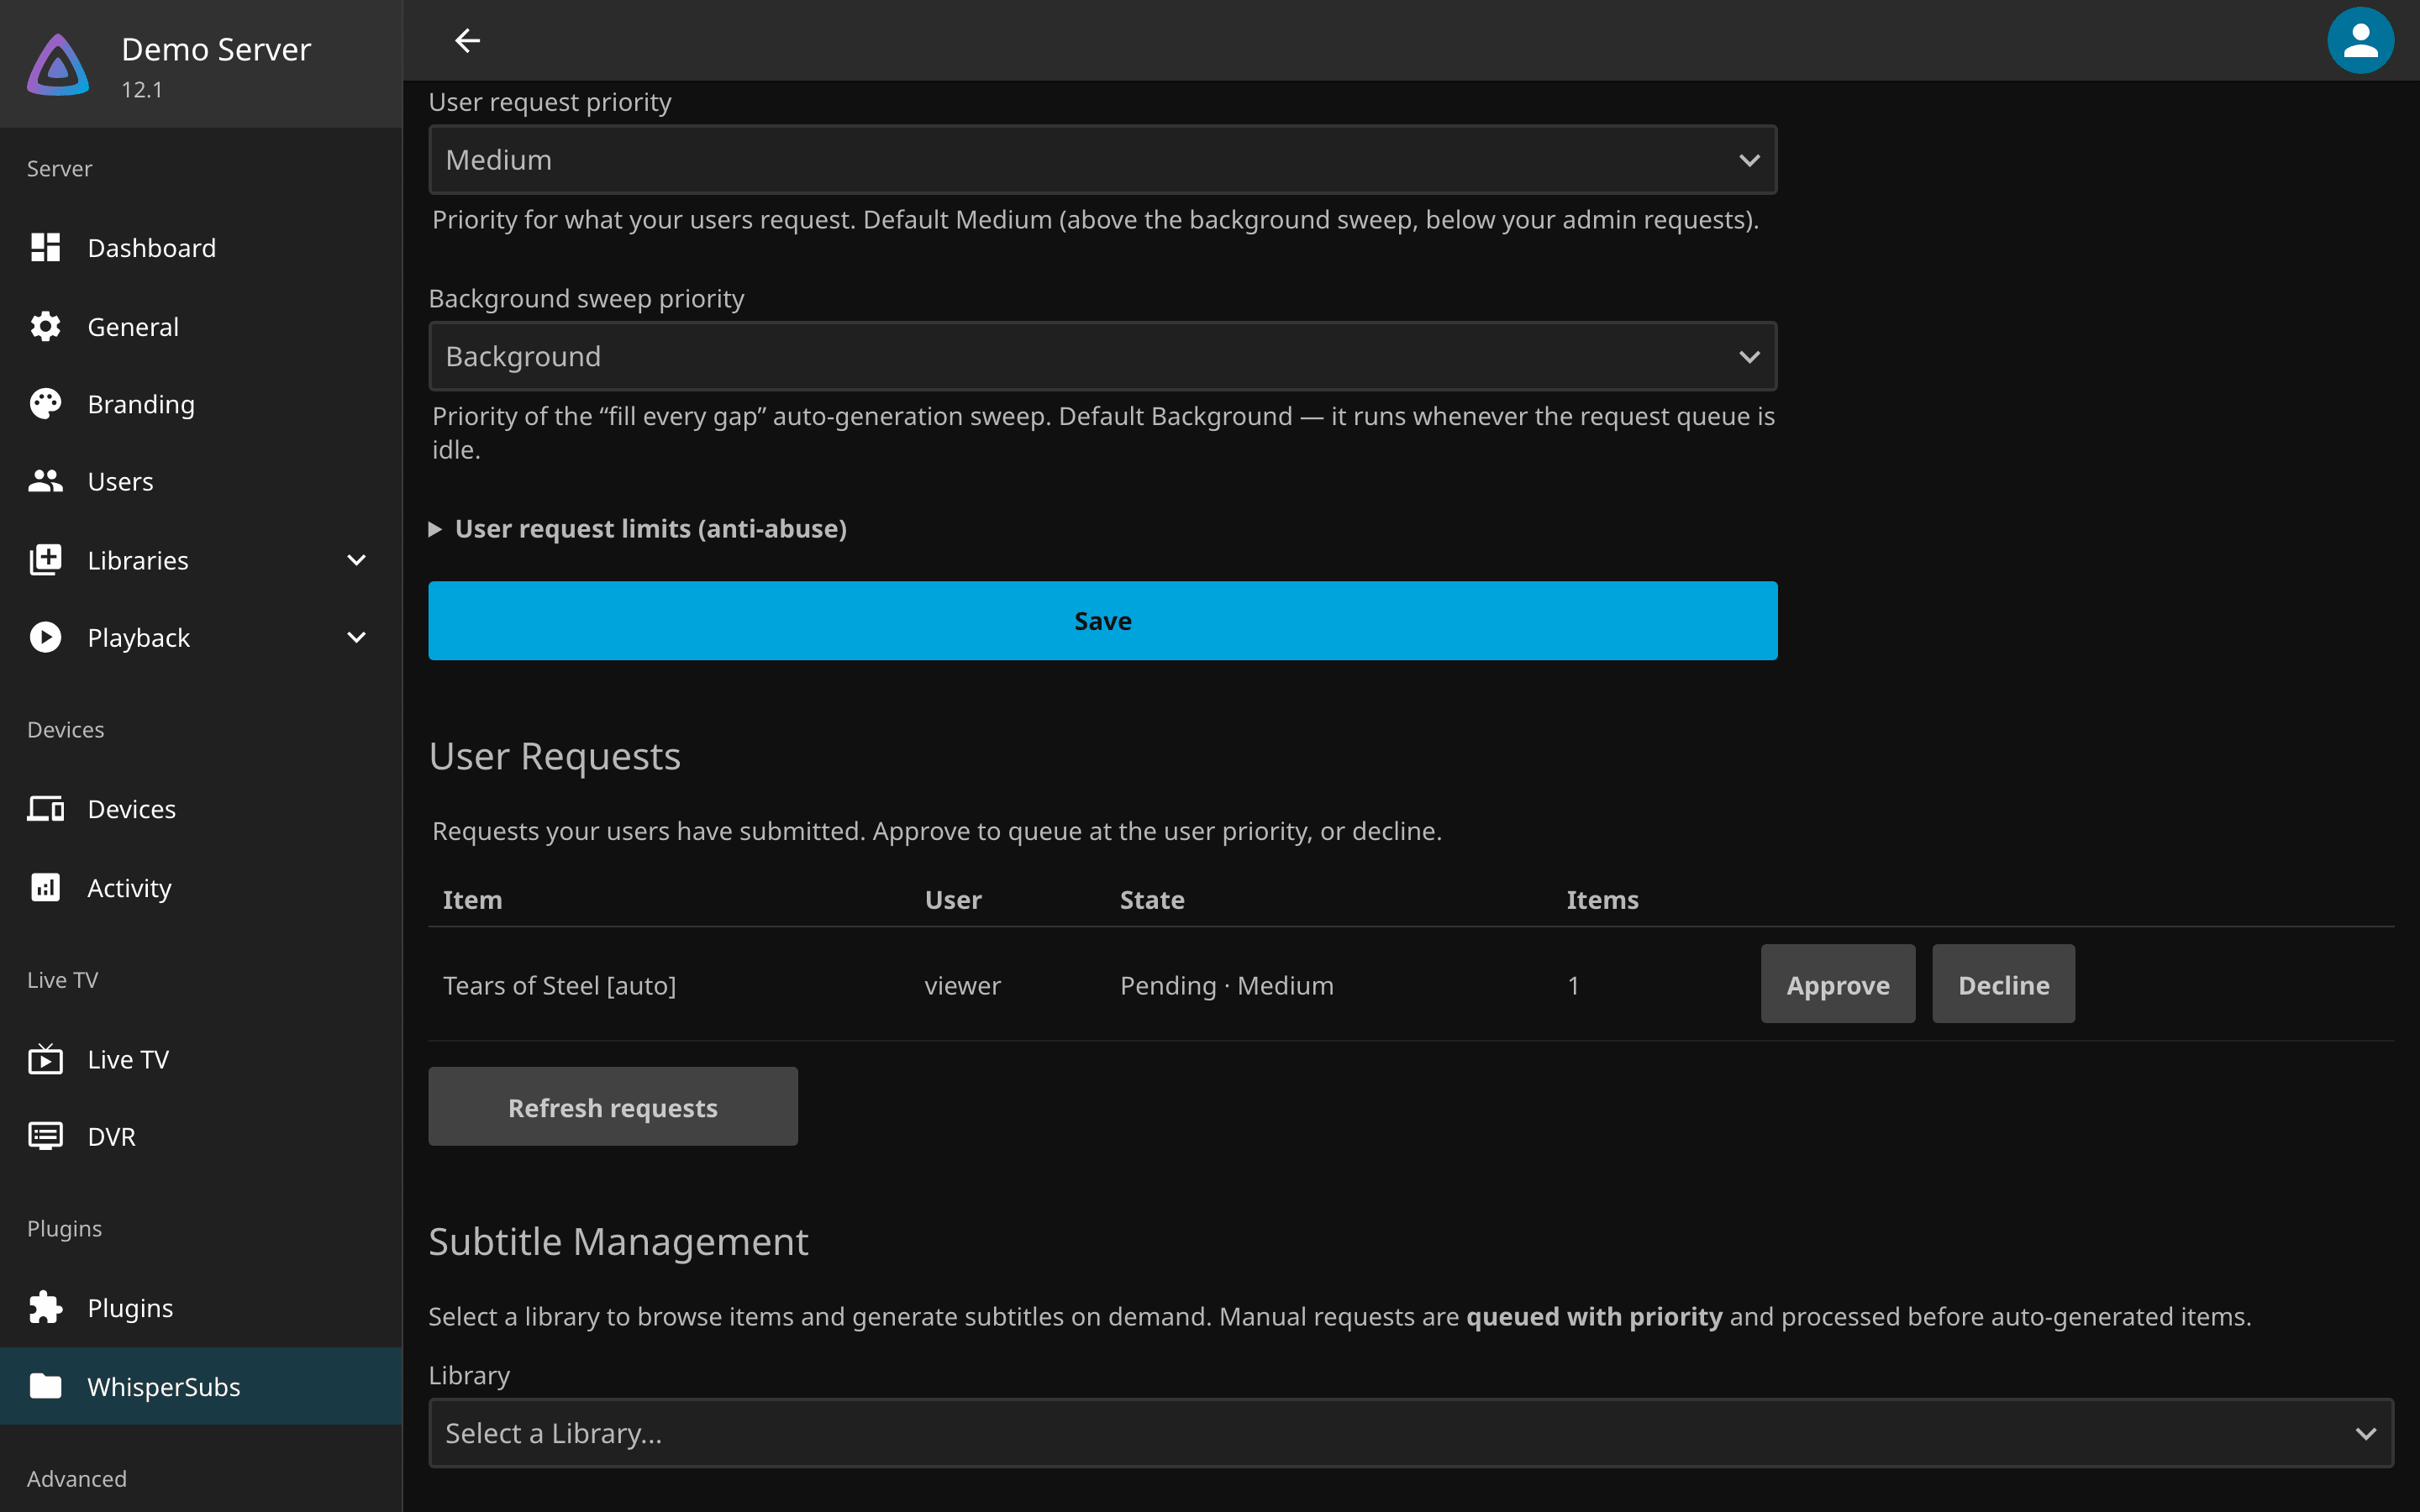The image size is (2420, 1512).
Task: Expand the Libraries chevron in sidebar
Action: (356, 560)
